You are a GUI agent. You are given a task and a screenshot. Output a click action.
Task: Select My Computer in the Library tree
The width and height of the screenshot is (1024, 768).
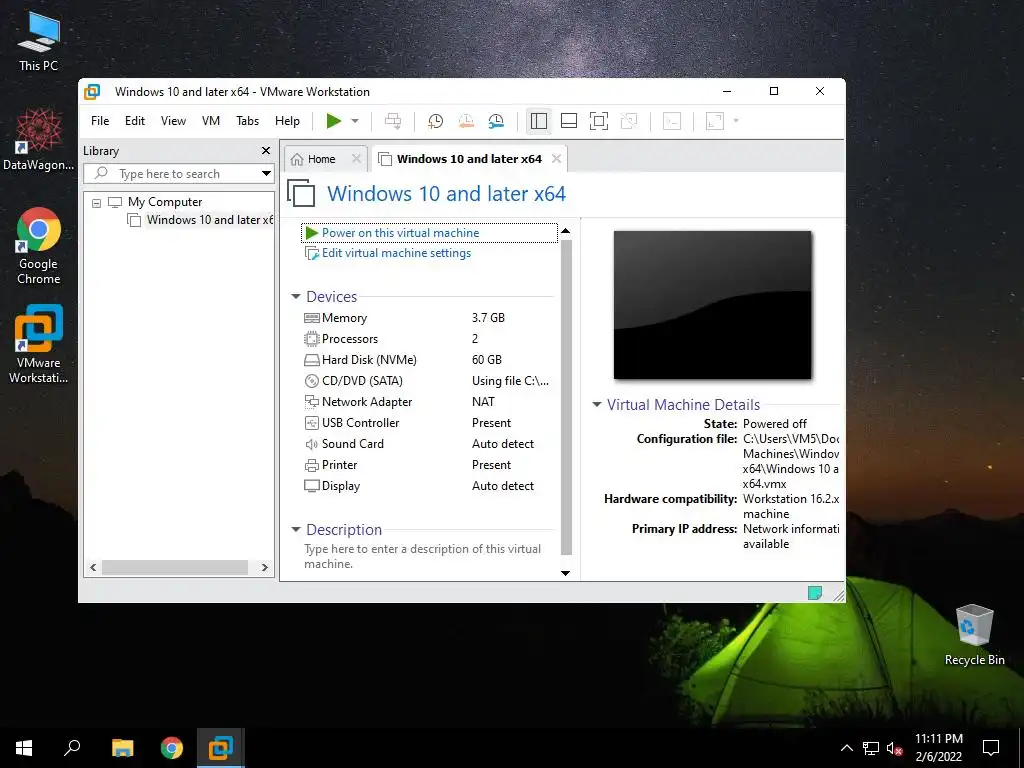165,202
